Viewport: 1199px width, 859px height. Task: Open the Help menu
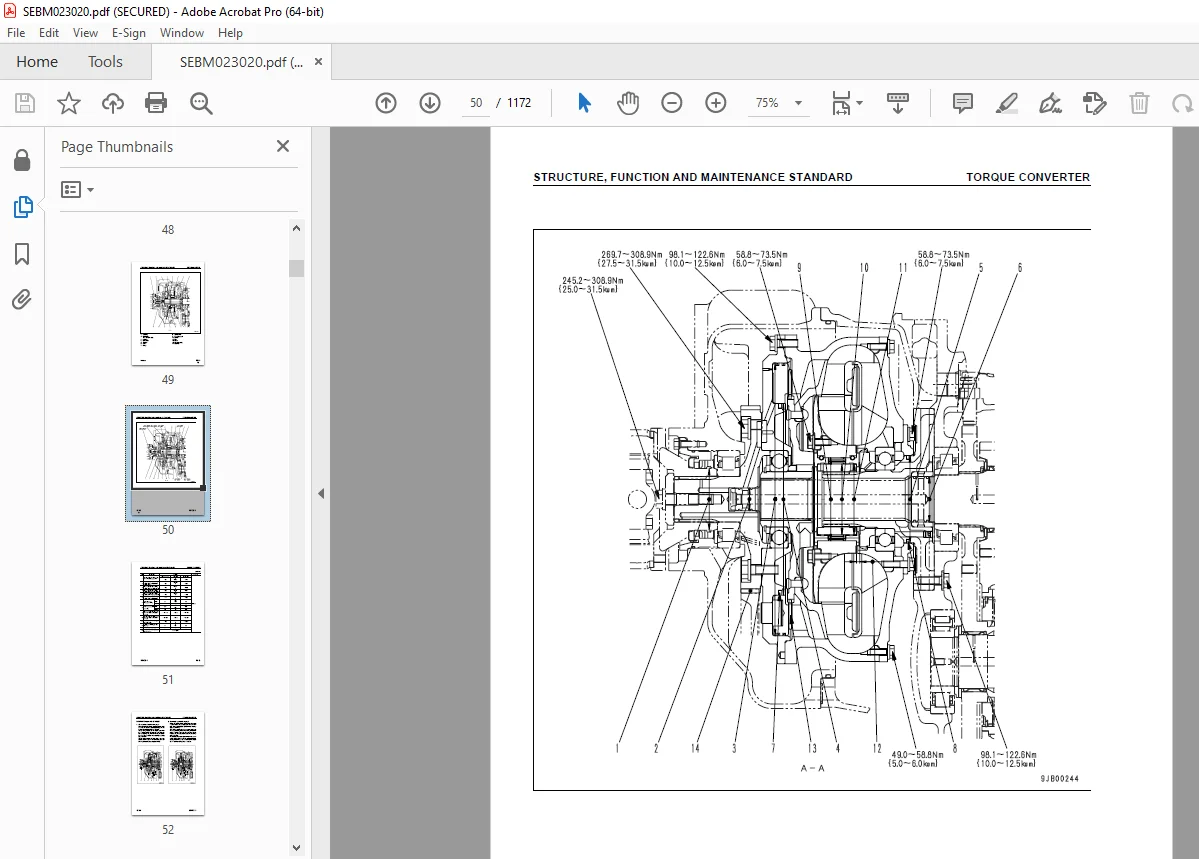(230, 33)
